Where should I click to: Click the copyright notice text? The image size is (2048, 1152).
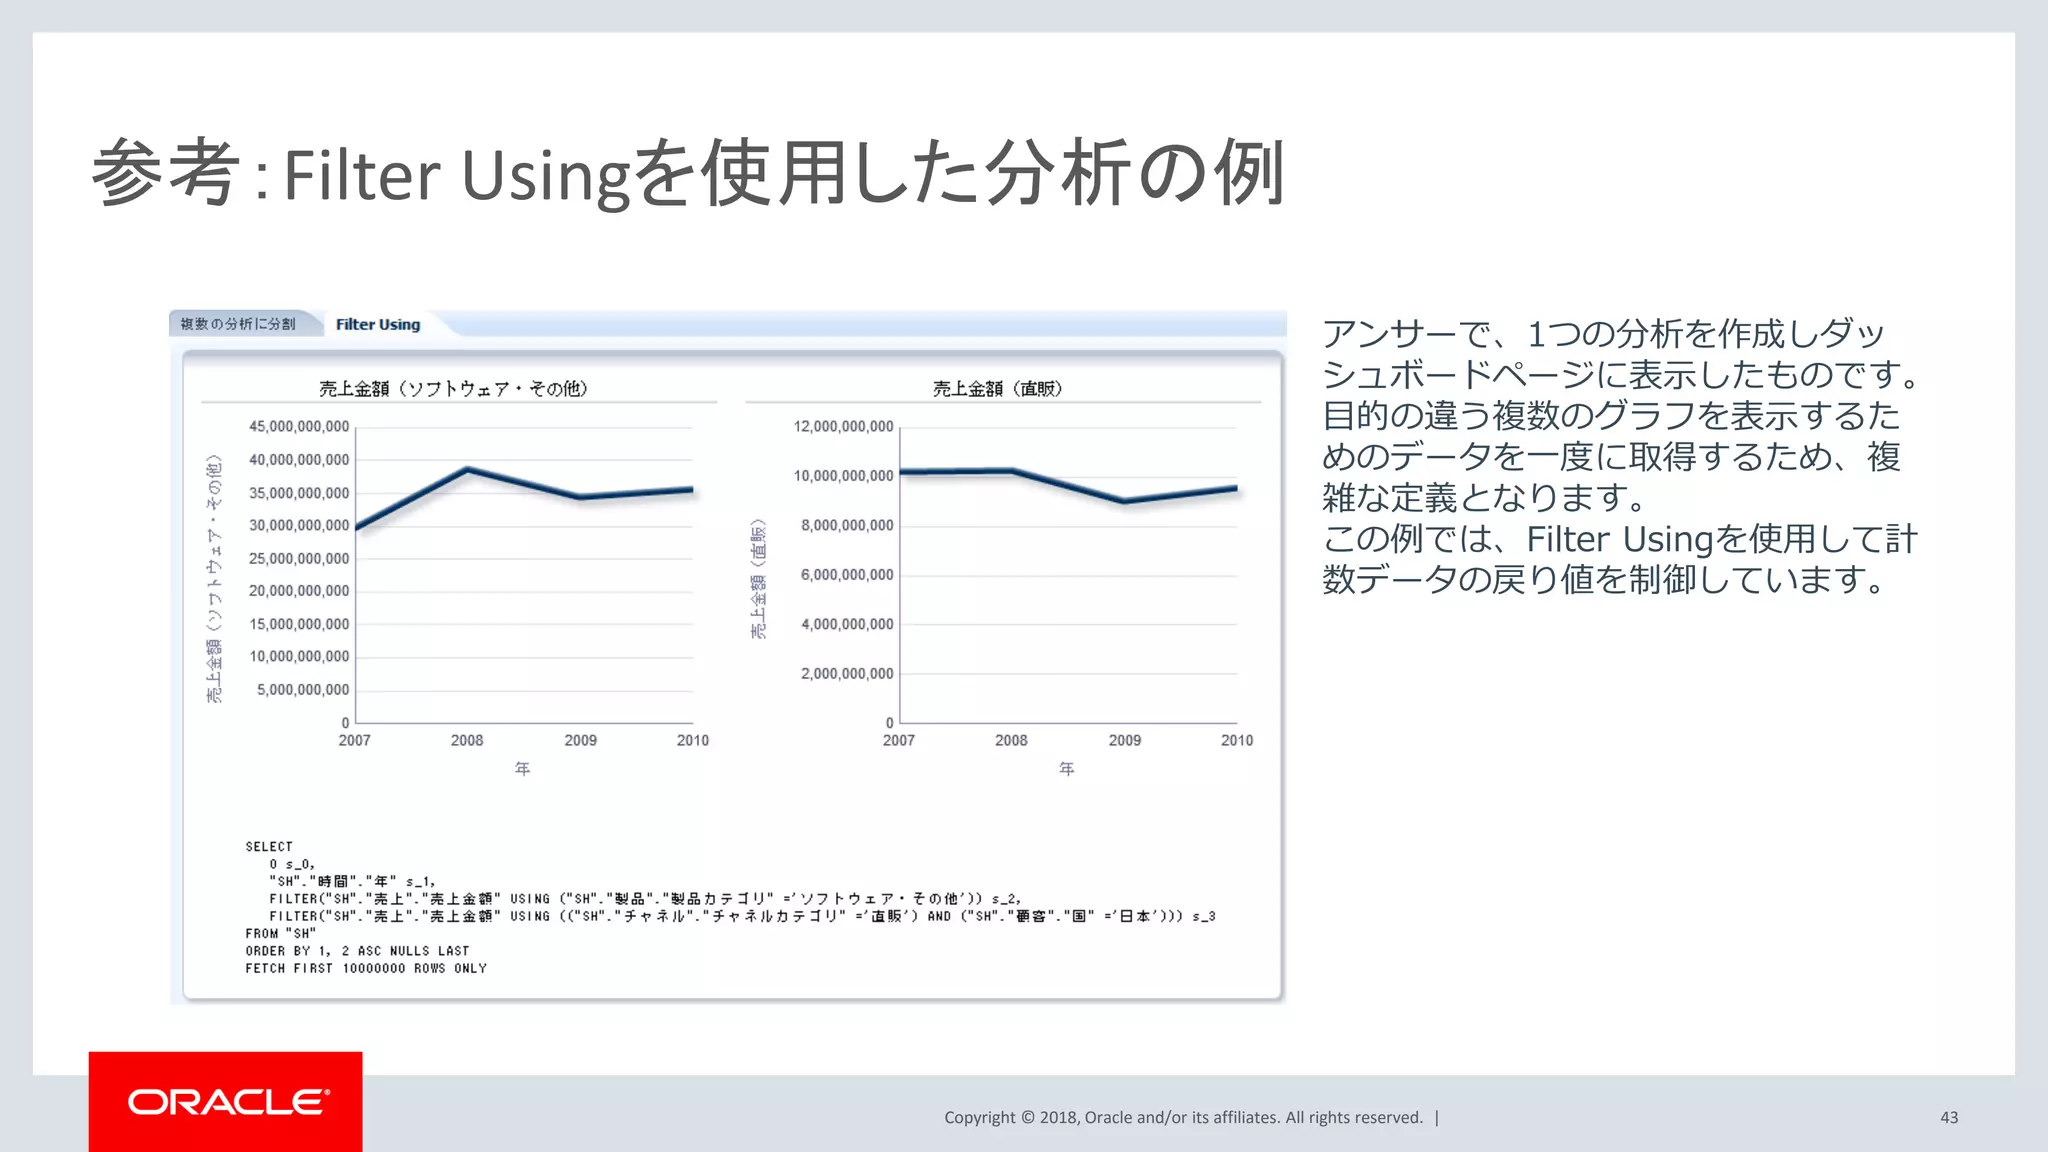(1183, 1117)
